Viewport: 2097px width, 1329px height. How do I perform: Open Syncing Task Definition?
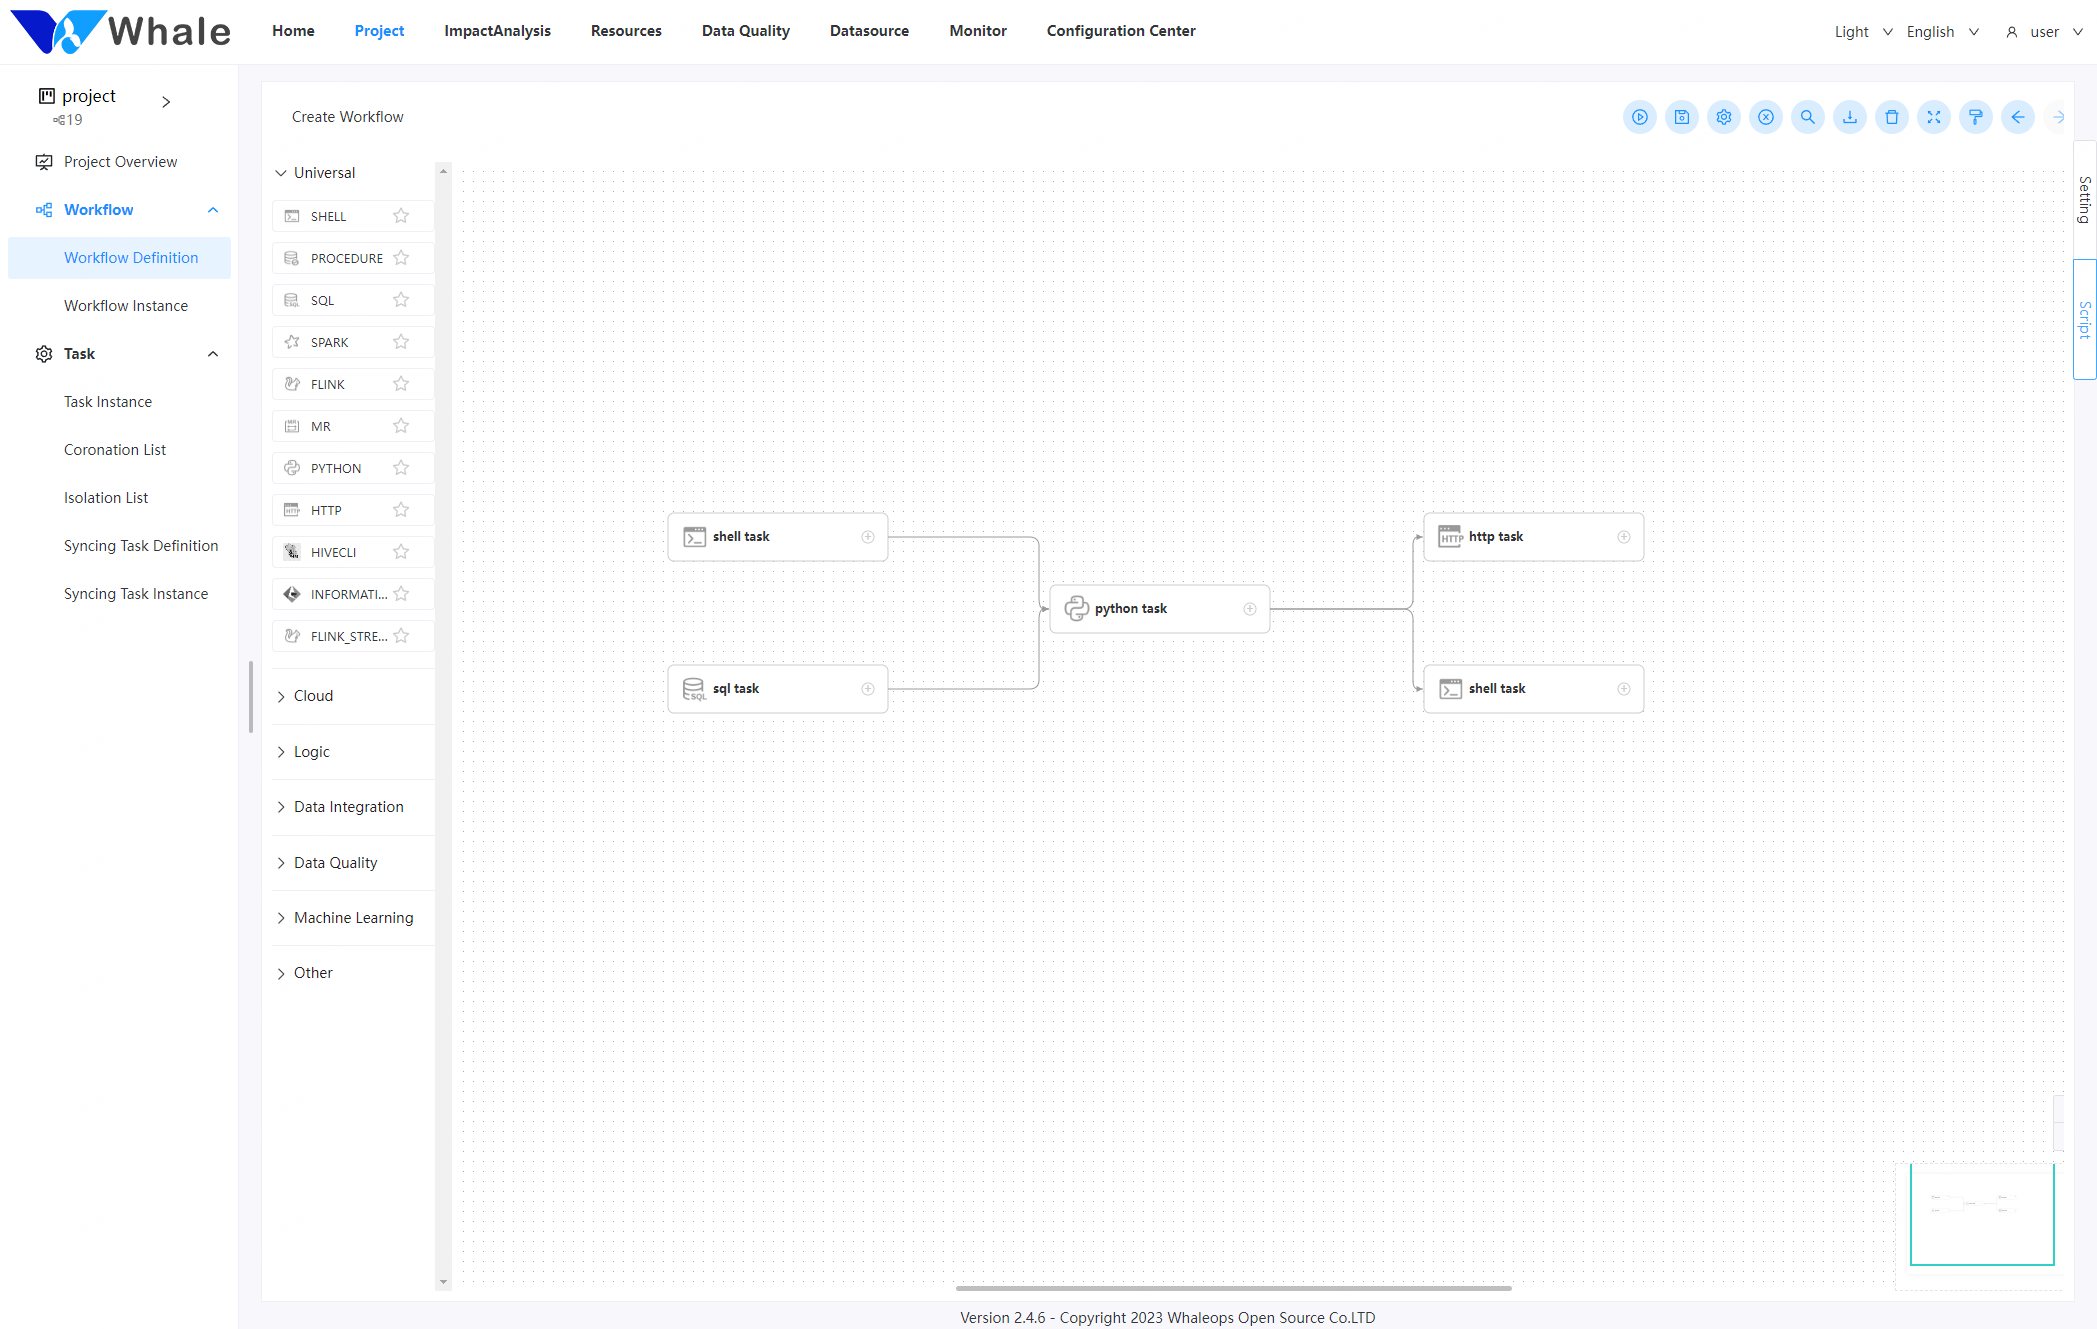click(x=141, y=546)
